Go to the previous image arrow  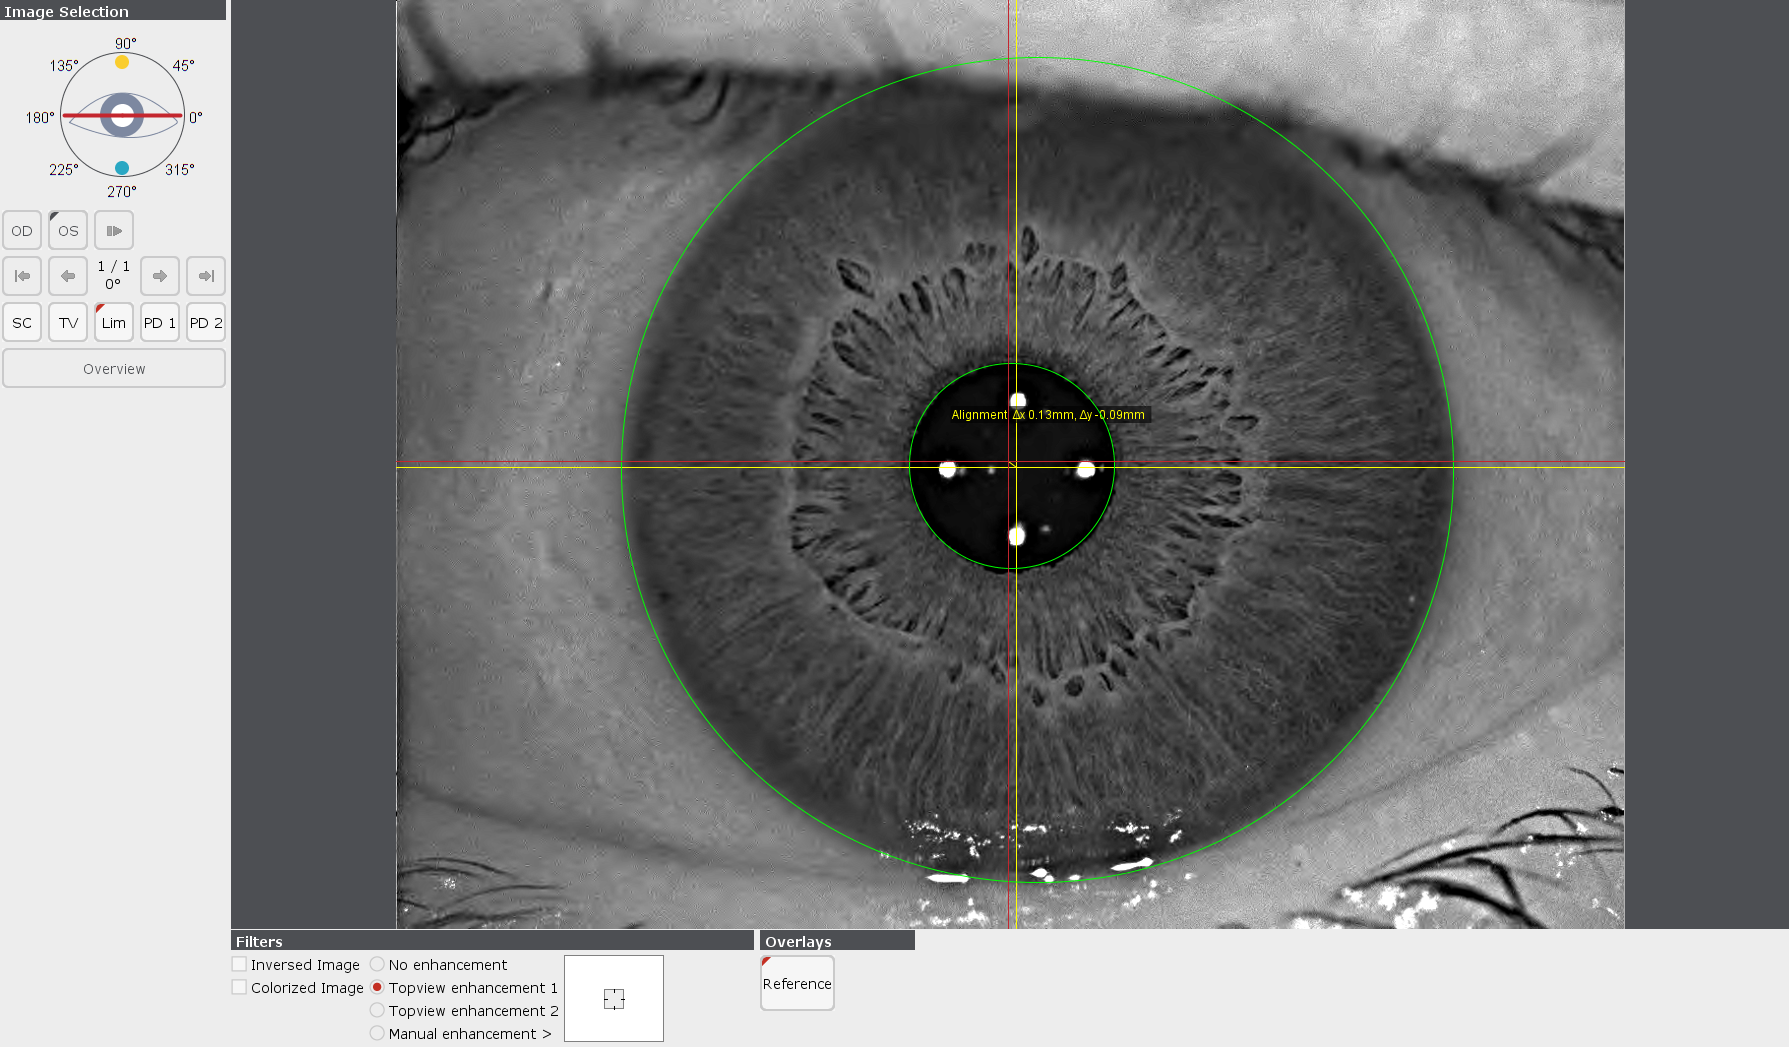click(x=67, y=275)
